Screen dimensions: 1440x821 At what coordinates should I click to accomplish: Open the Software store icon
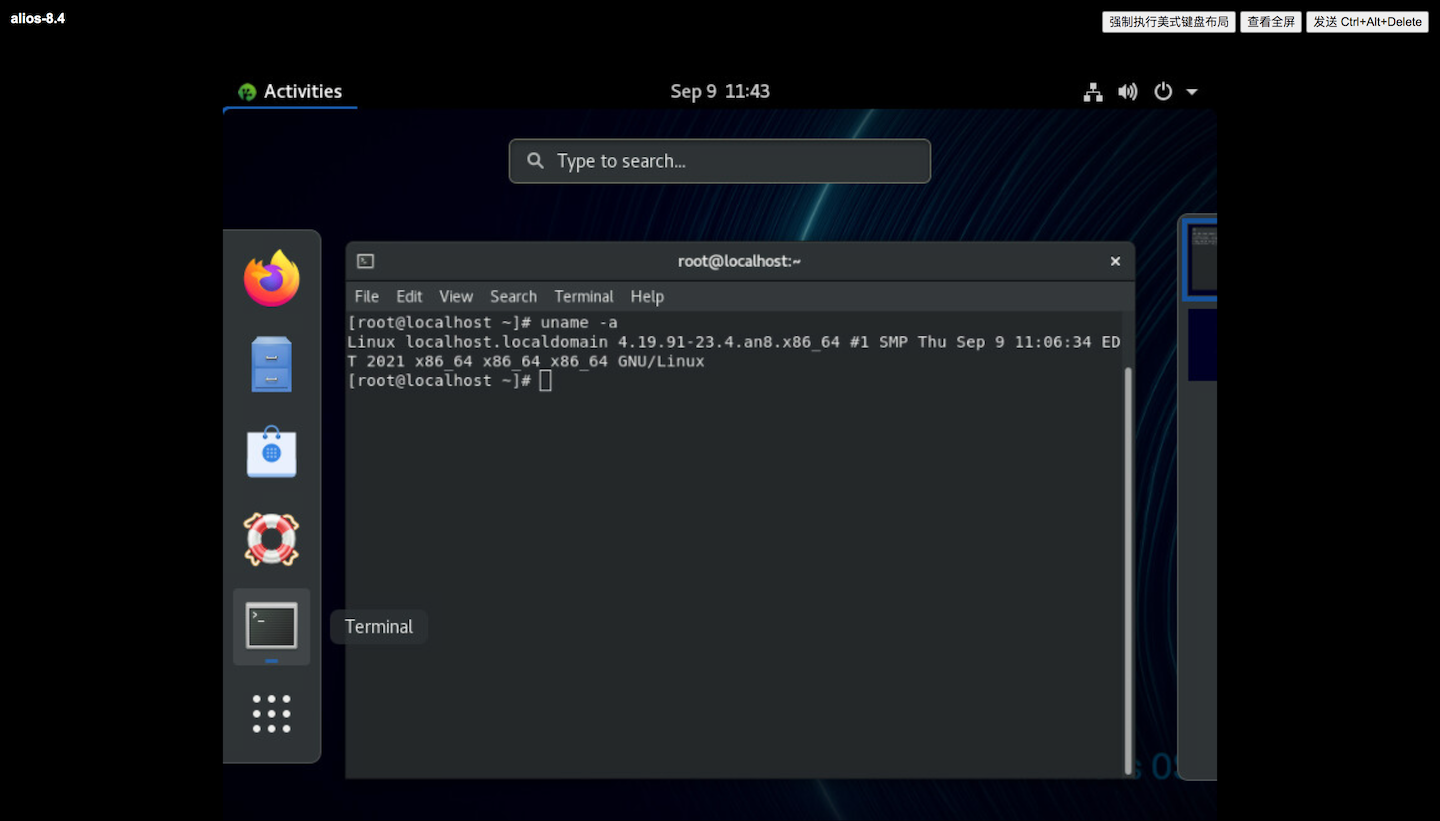[271, 452]
